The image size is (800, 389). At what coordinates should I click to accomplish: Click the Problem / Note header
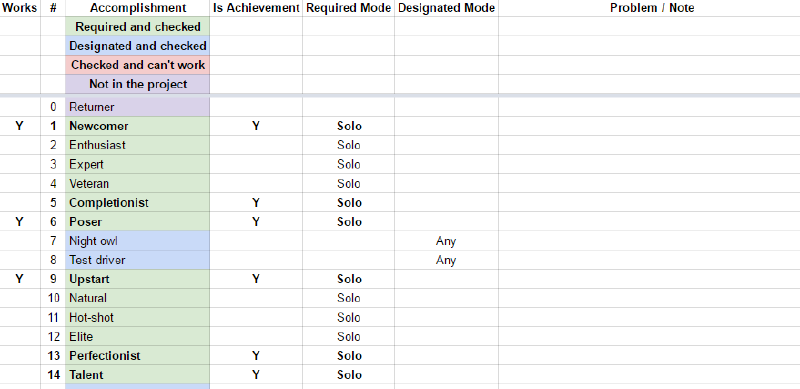click(649, 8)
